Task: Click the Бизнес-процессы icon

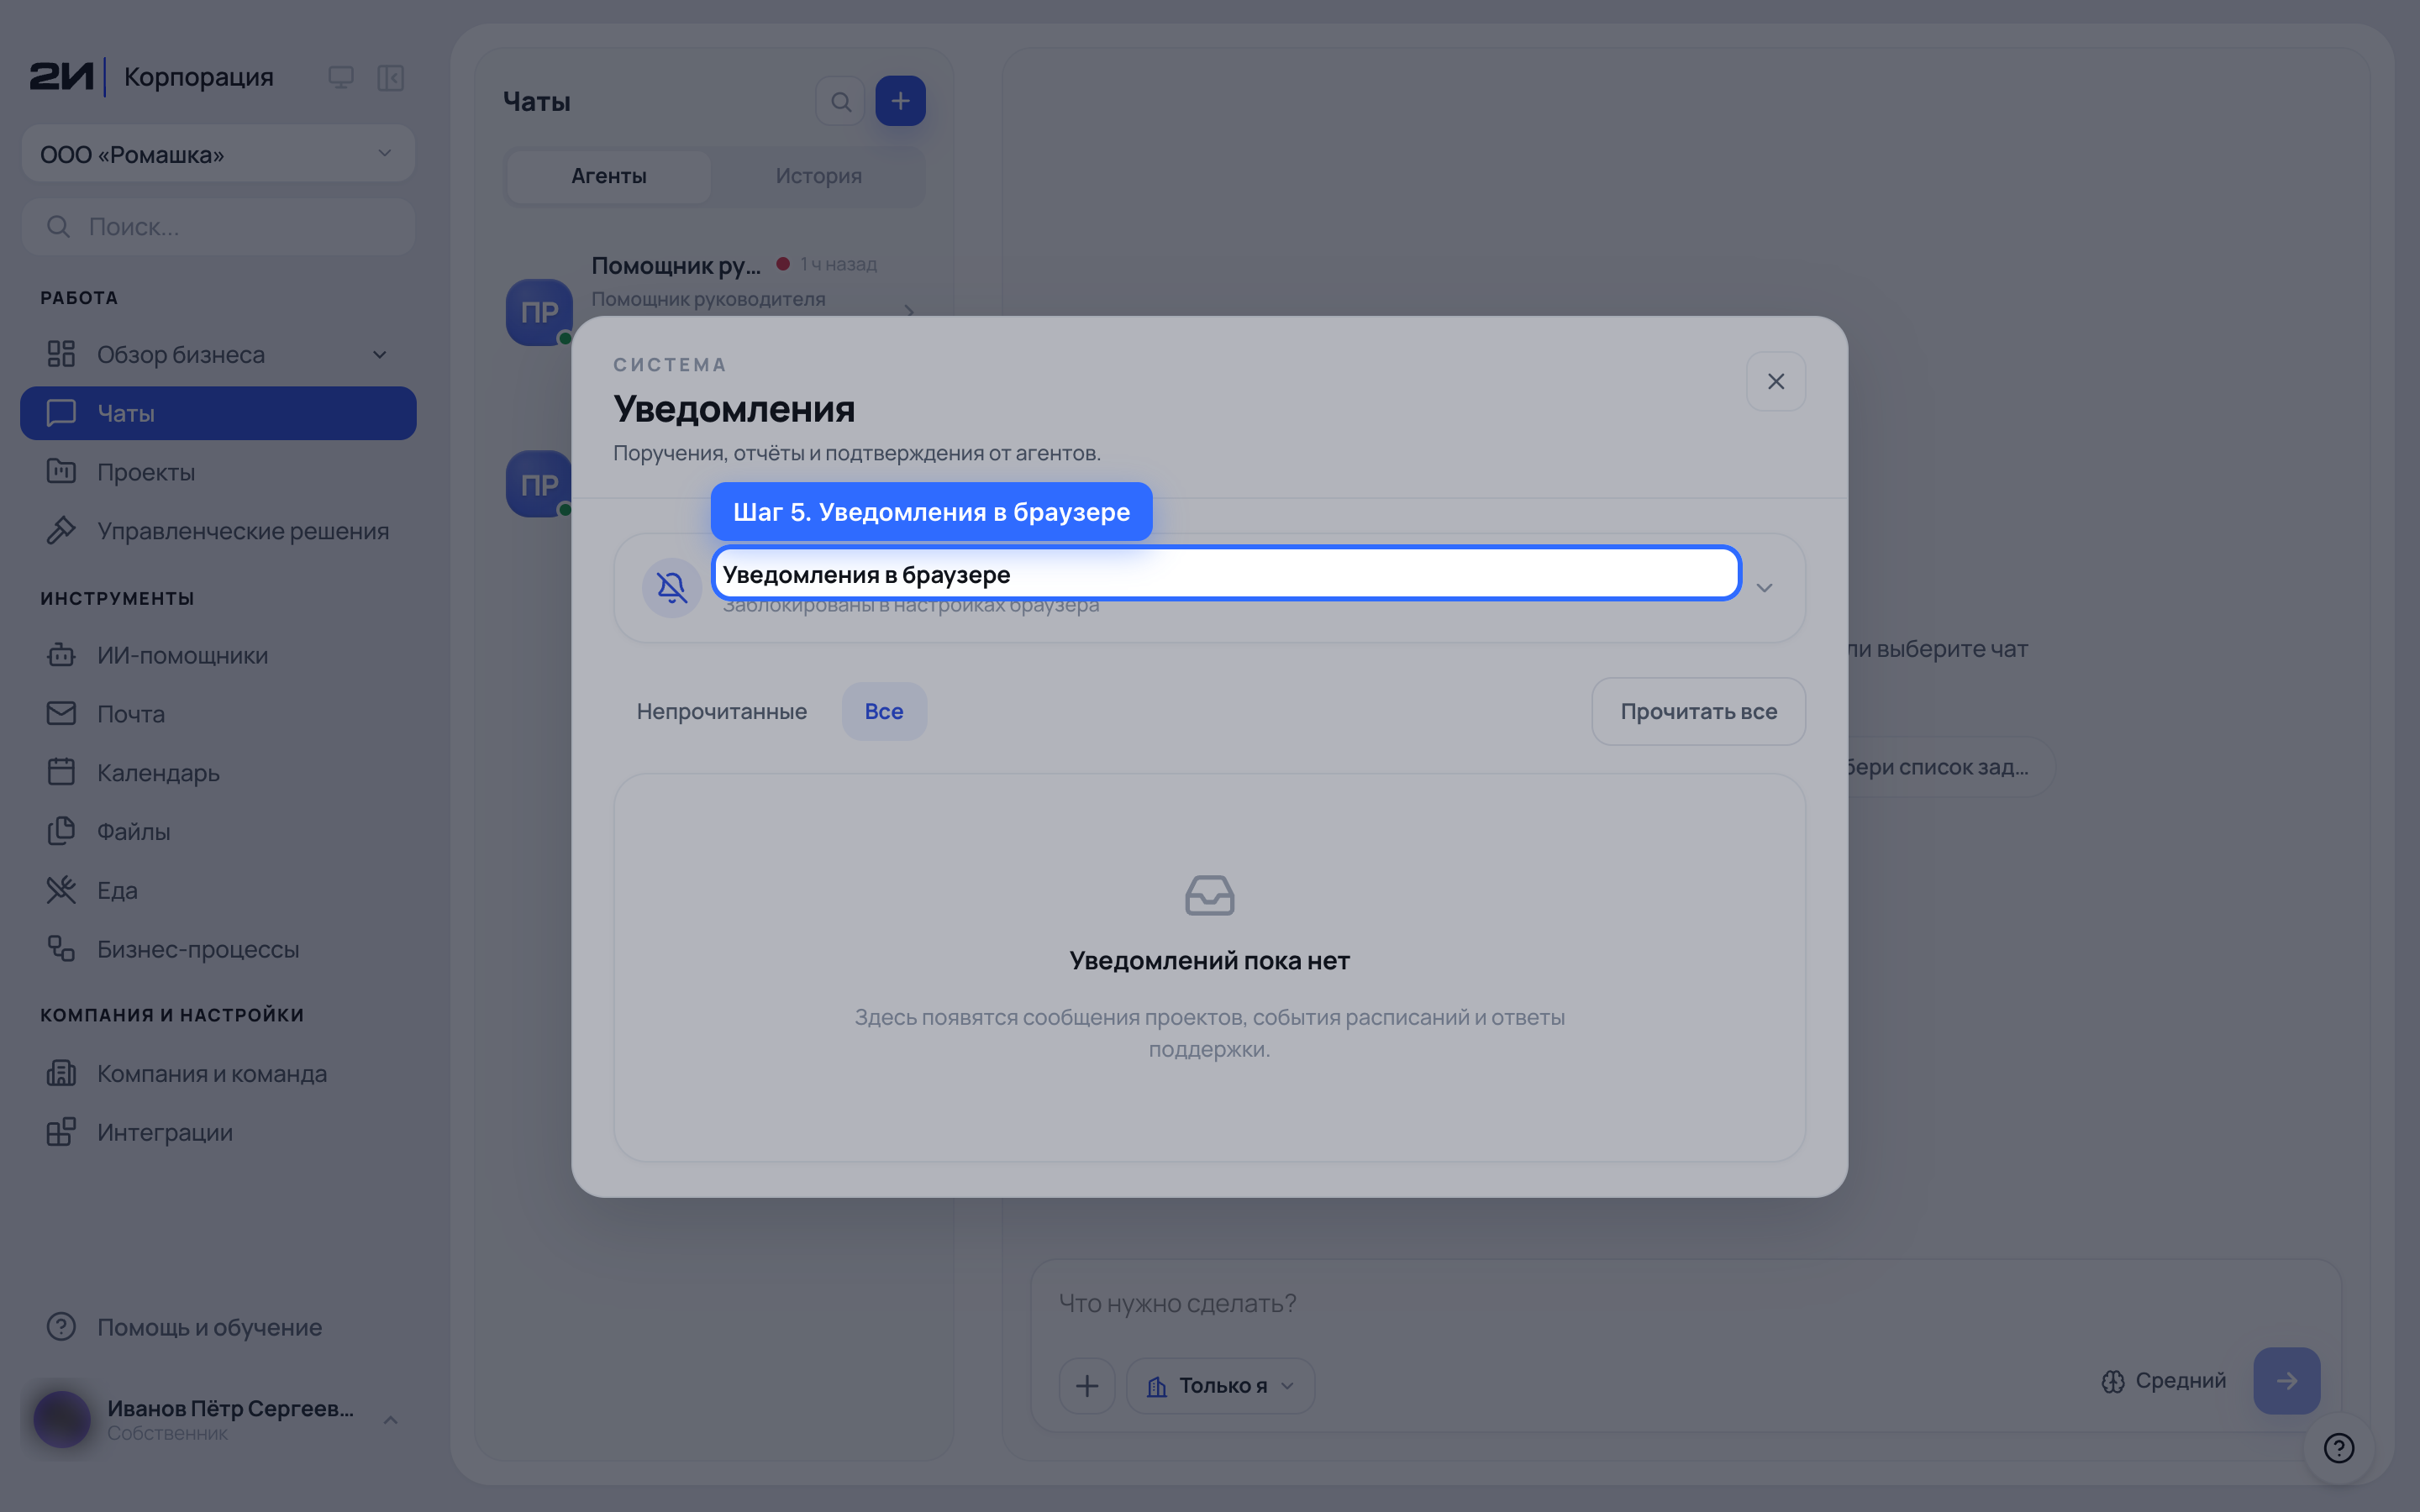Action: coord(61,949)
